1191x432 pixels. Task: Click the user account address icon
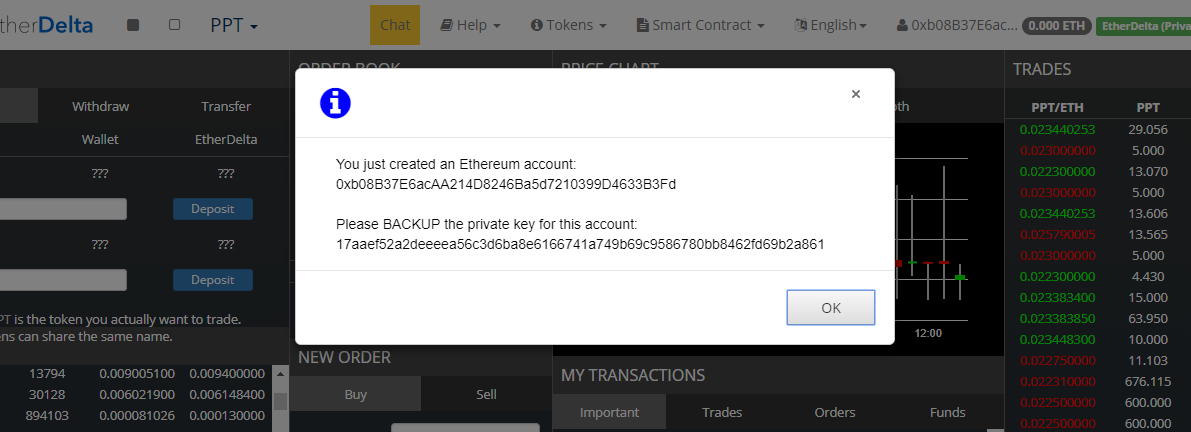tap(902, 26)
